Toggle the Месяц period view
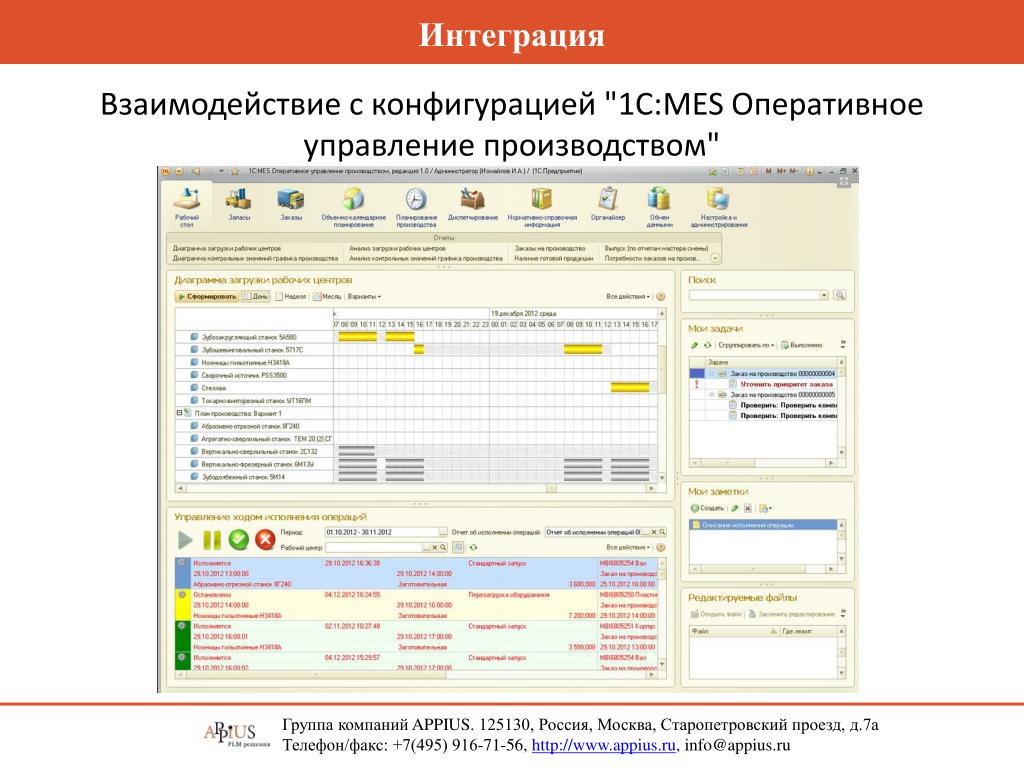Viewport: 1024px width, 768px height. tap(327, 296)
